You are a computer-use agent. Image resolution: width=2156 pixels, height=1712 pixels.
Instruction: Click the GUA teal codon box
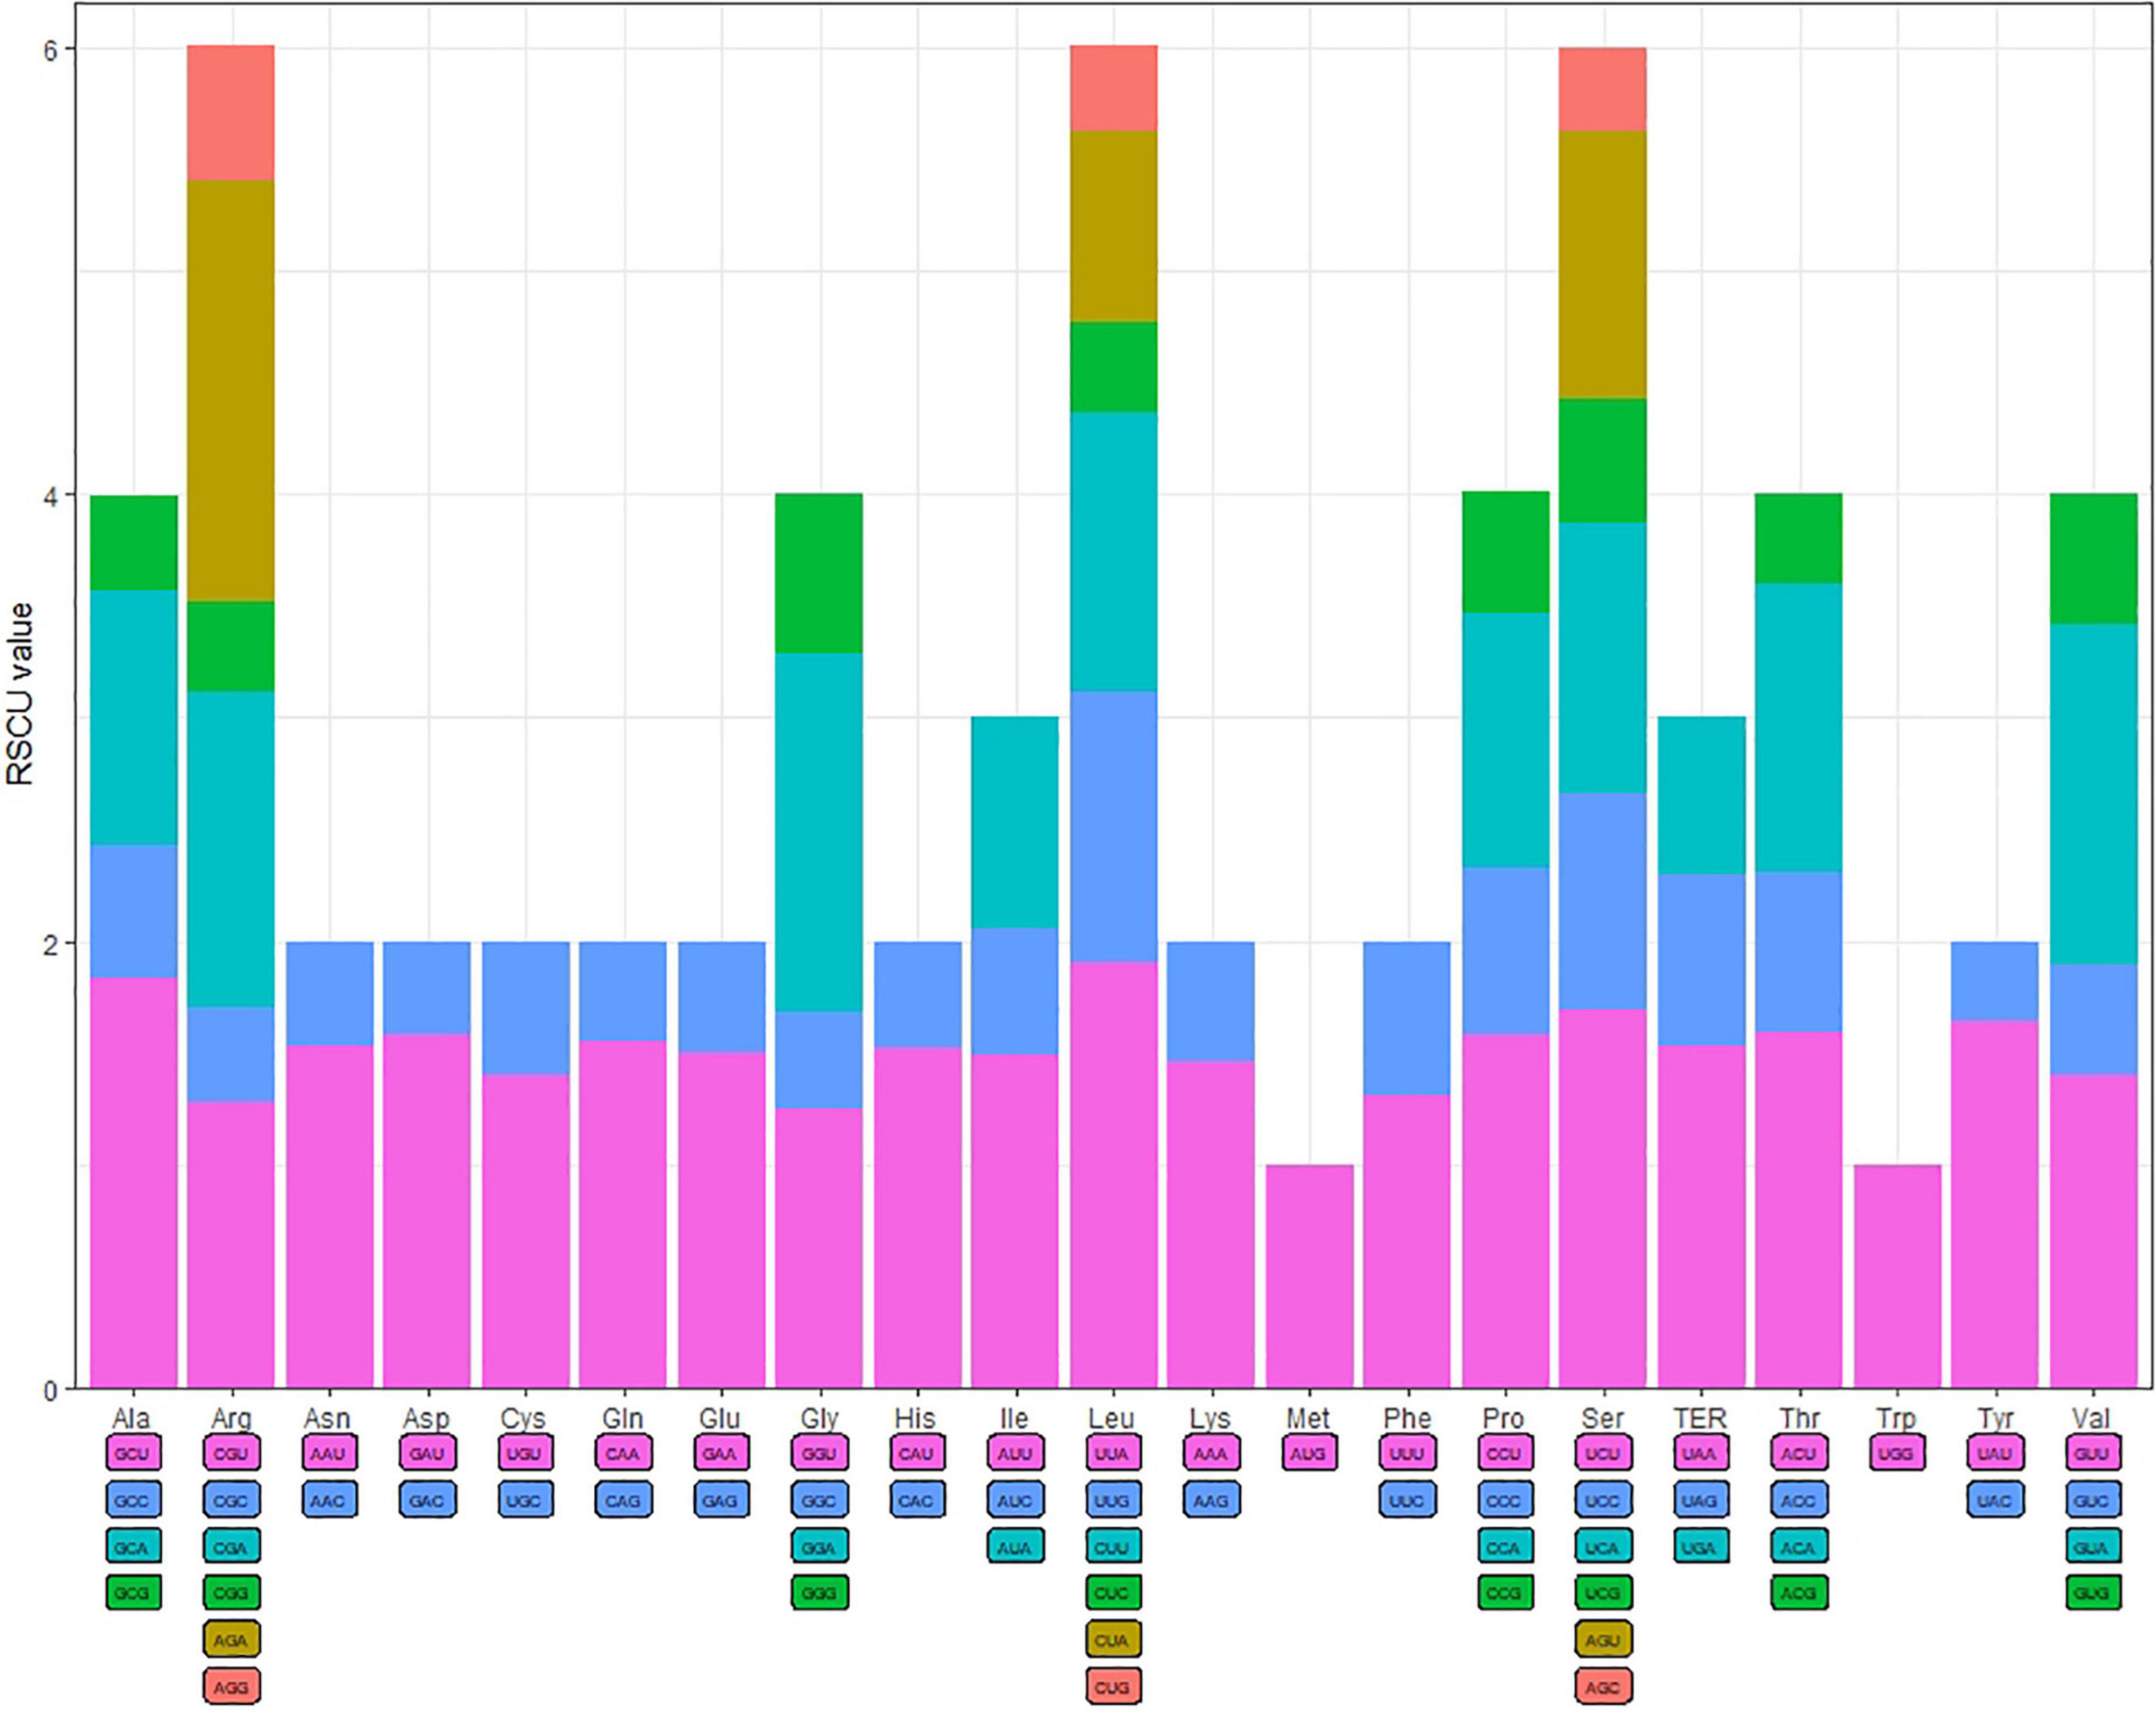coord(2093,1547)
